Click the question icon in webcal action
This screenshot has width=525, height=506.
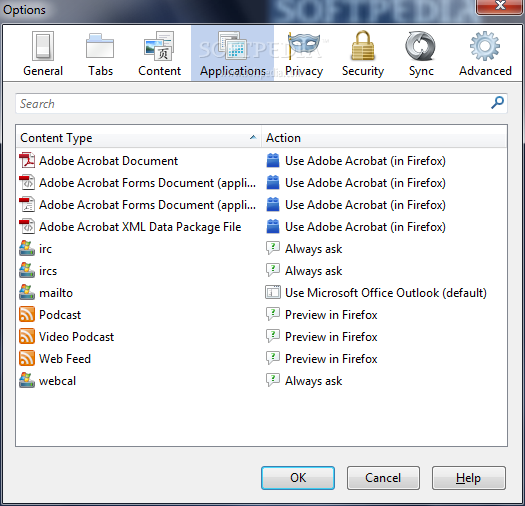tap(273, 380)
